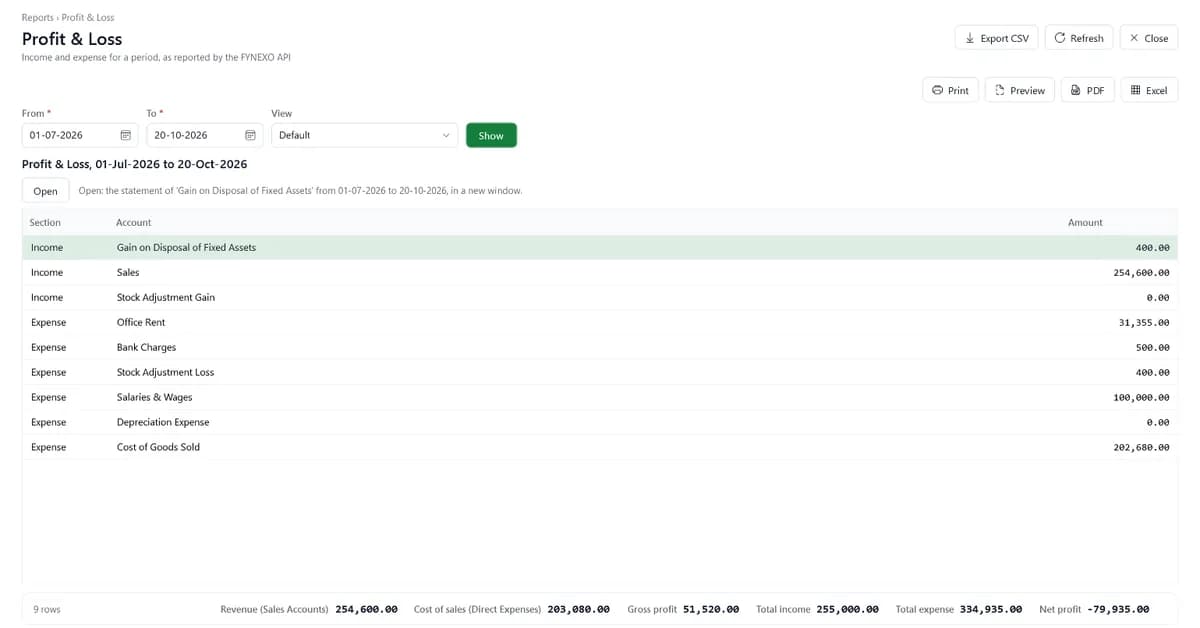Image resolution: width=1200 pixels, height=628 pixels.
Task: Select the Salaries & Wages row
Action: coord(600,397)
